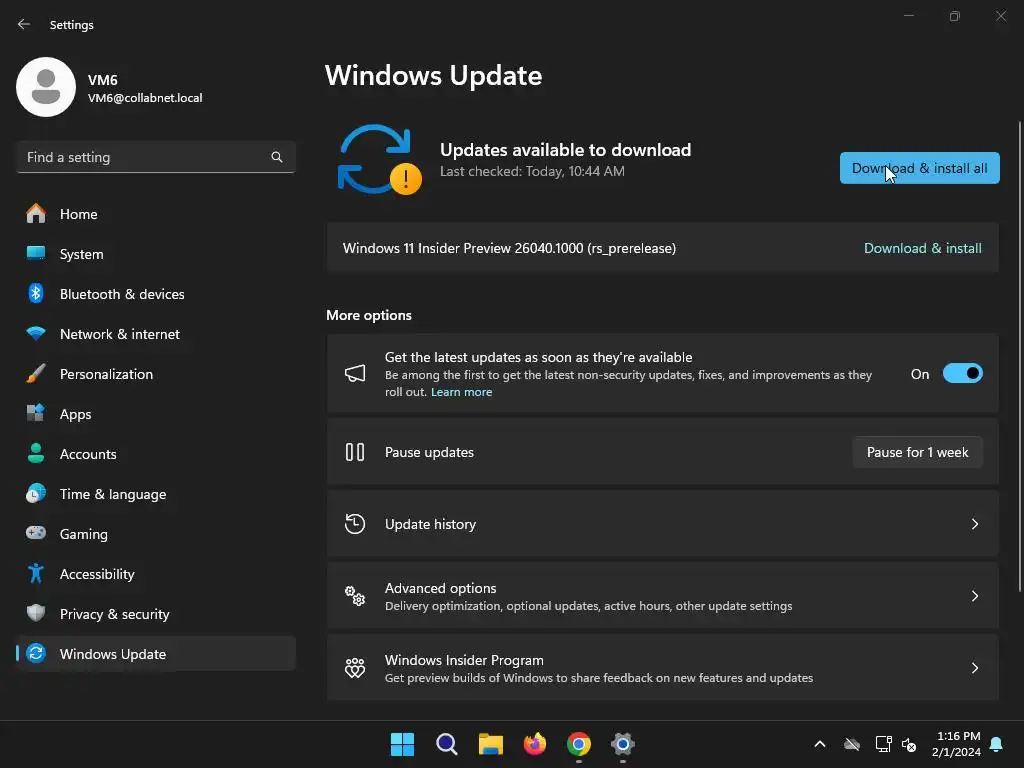Viewport: 1024px width, 768px height.
Task: Click the Apps icon in sidebar
Action: pos(36,413)
